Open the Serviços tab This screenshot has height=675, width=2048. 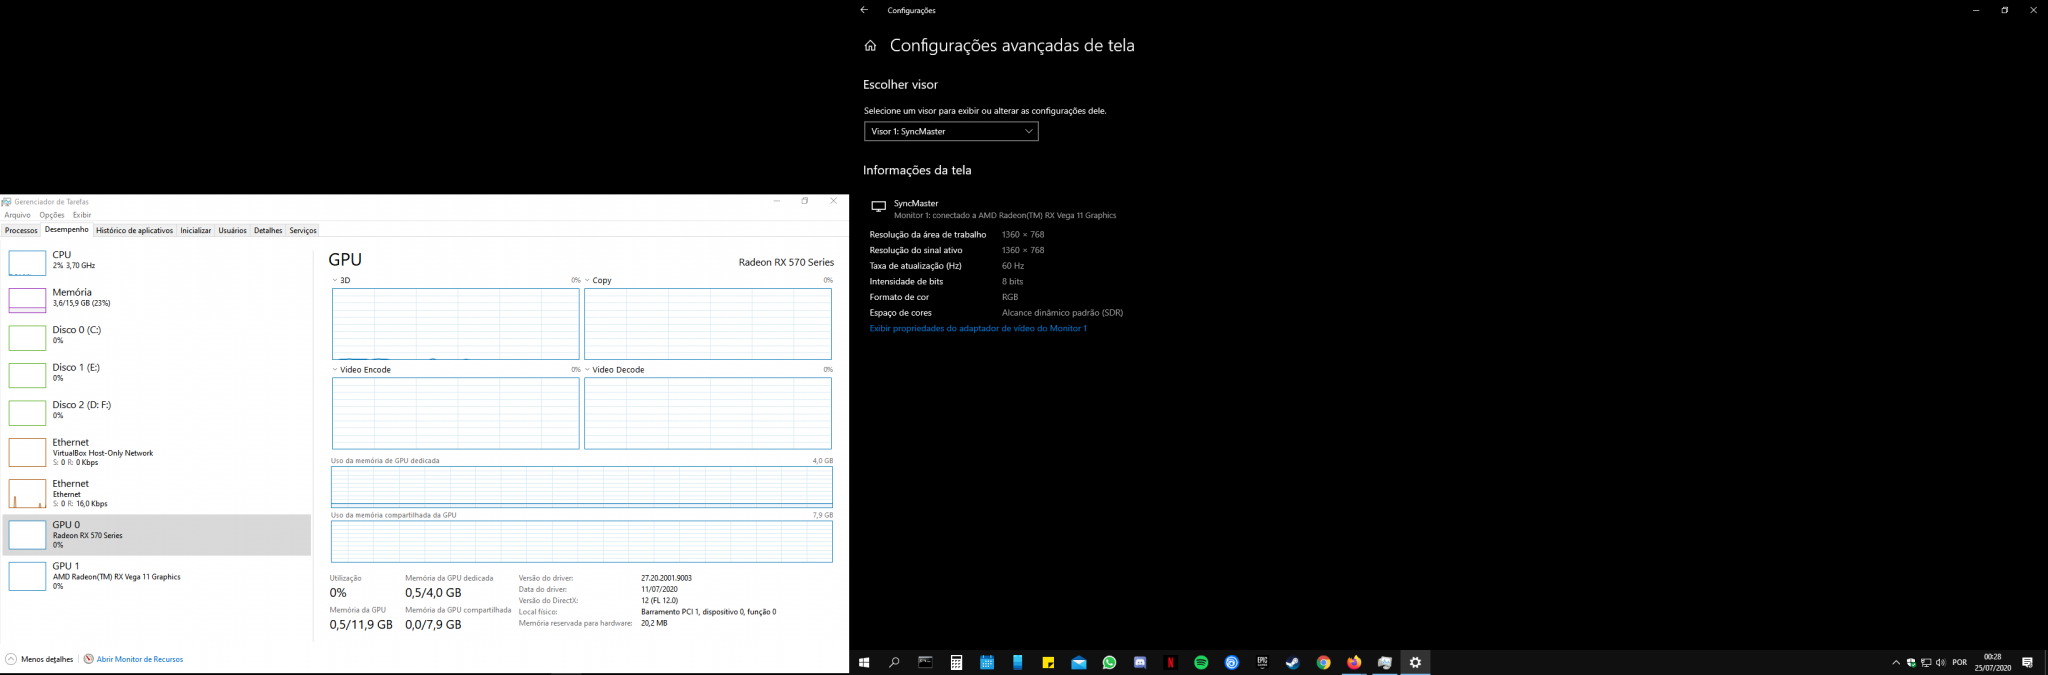tap(303, 230)
